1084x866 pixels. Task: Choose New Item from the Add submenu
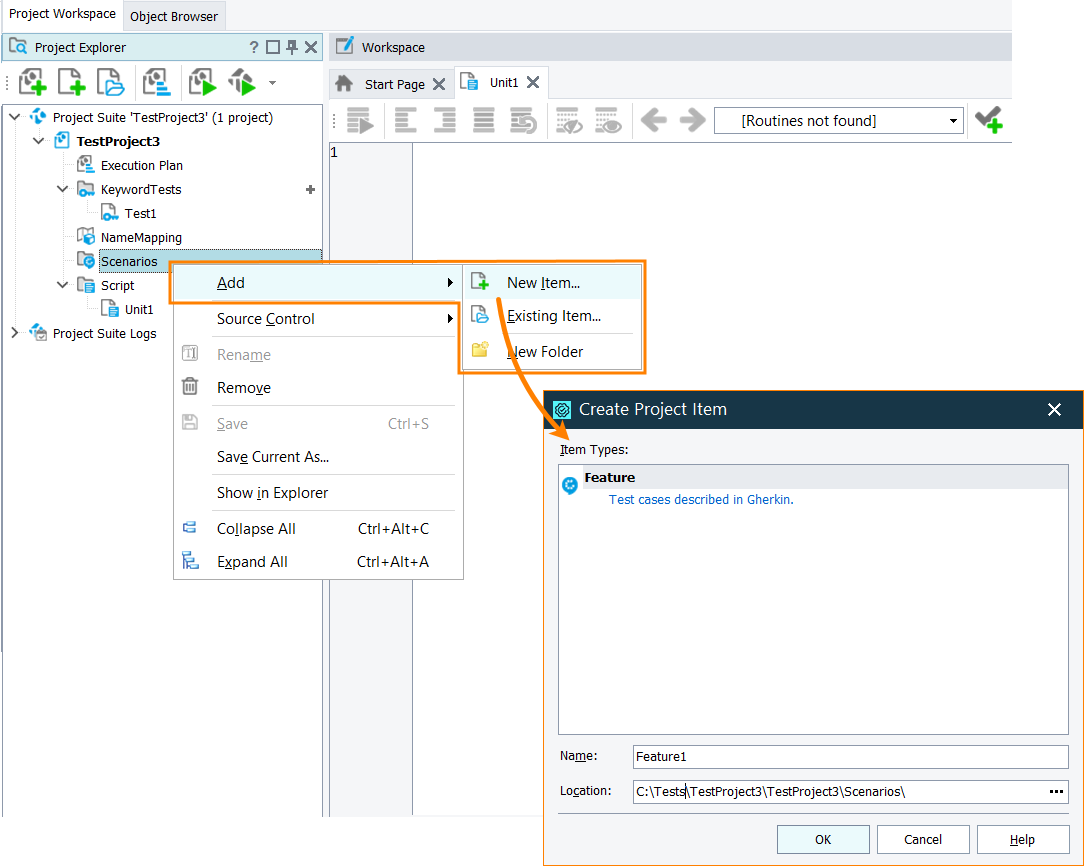coord(541,281)
